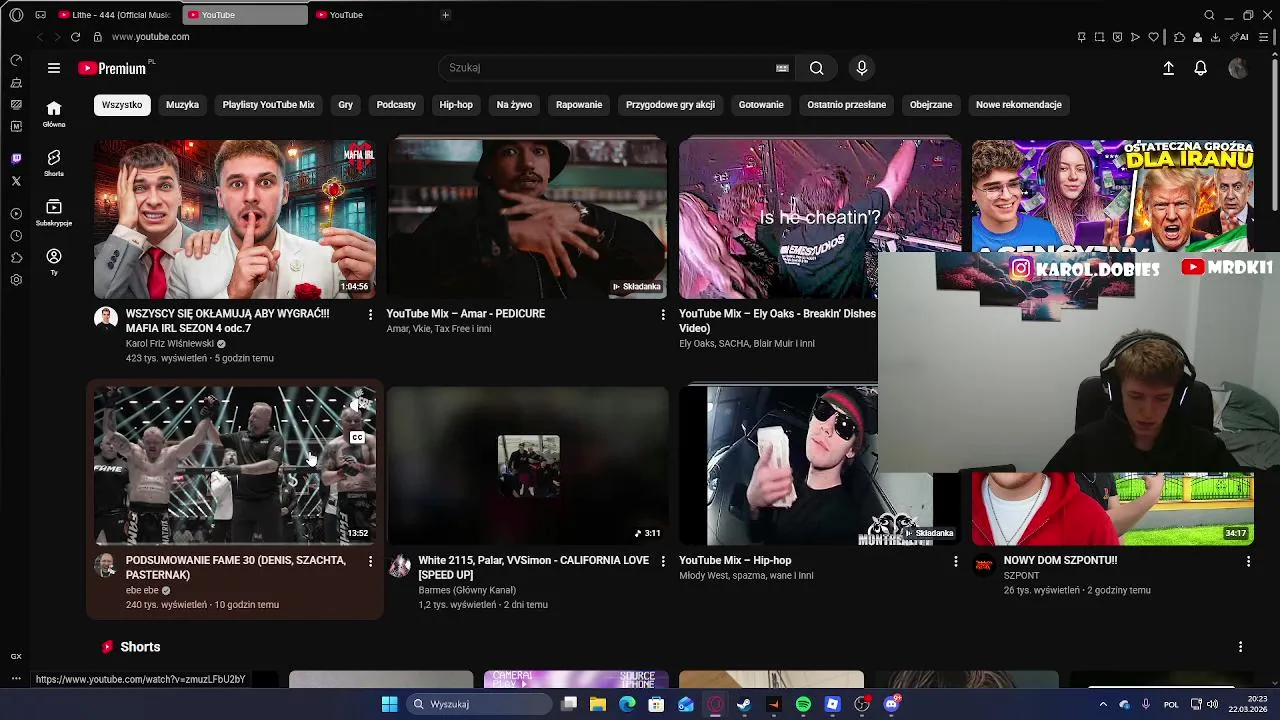Open Steam from the Windows taskbar
The height and width of the screenshot is (720, 1280).
[x=744, y=704]
